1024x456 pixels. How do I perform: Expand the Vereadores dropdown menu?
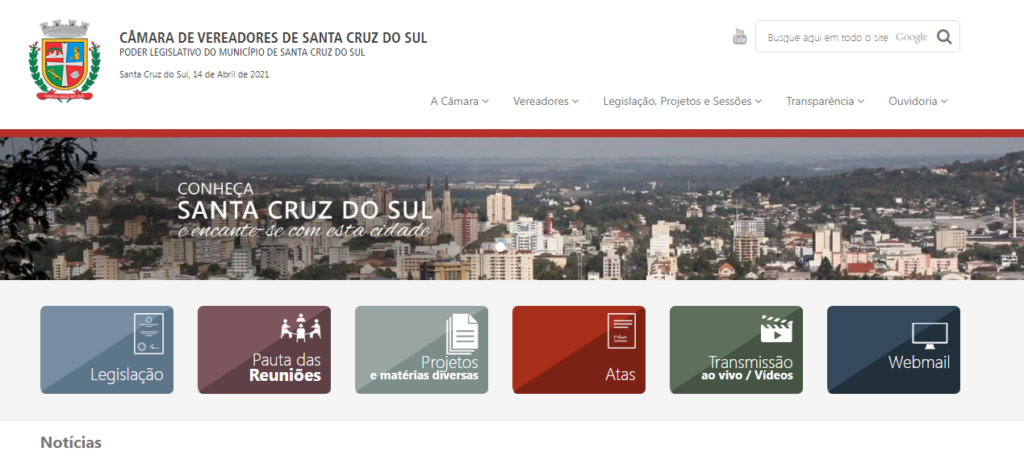[546, 101]
